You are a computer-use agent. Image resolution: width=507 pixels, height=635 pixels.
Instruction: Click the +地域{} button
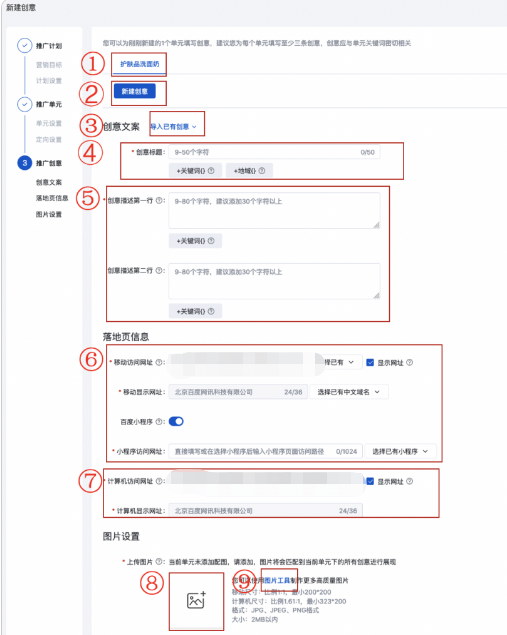pyautogui.click(x=249, y=171)
